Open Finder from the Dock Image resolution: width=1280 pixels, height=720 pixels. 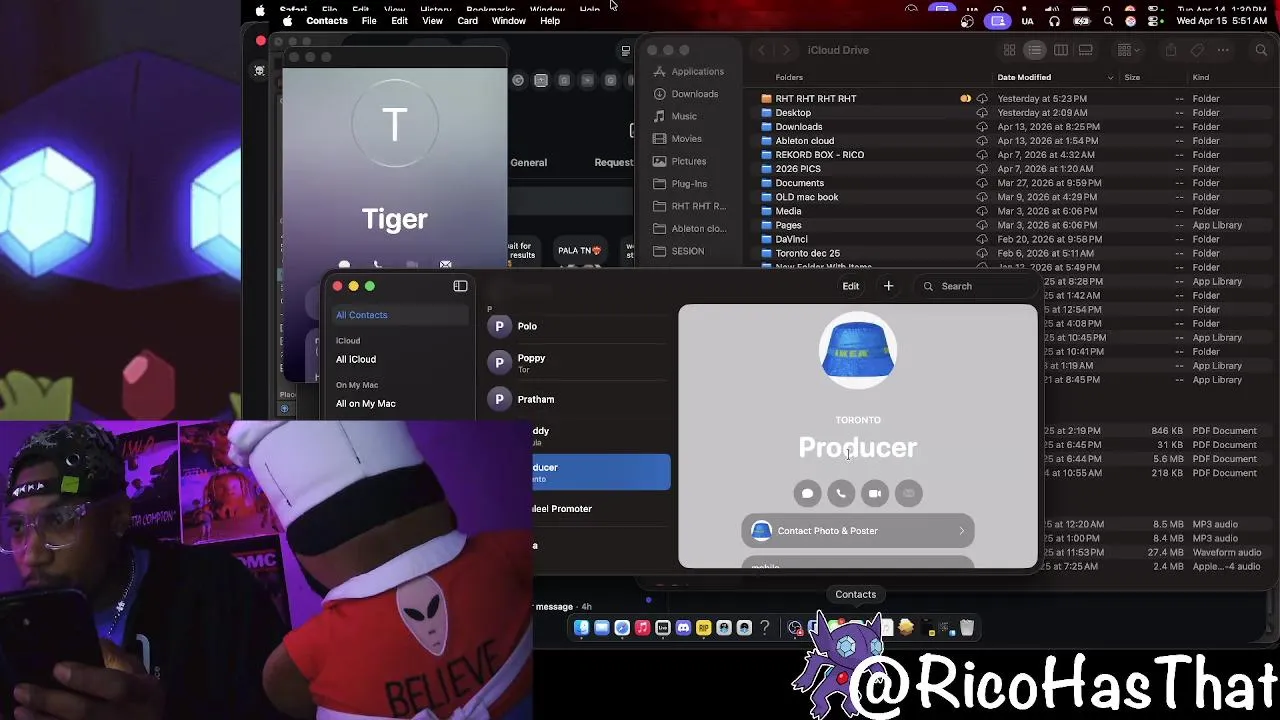point(581,628)
